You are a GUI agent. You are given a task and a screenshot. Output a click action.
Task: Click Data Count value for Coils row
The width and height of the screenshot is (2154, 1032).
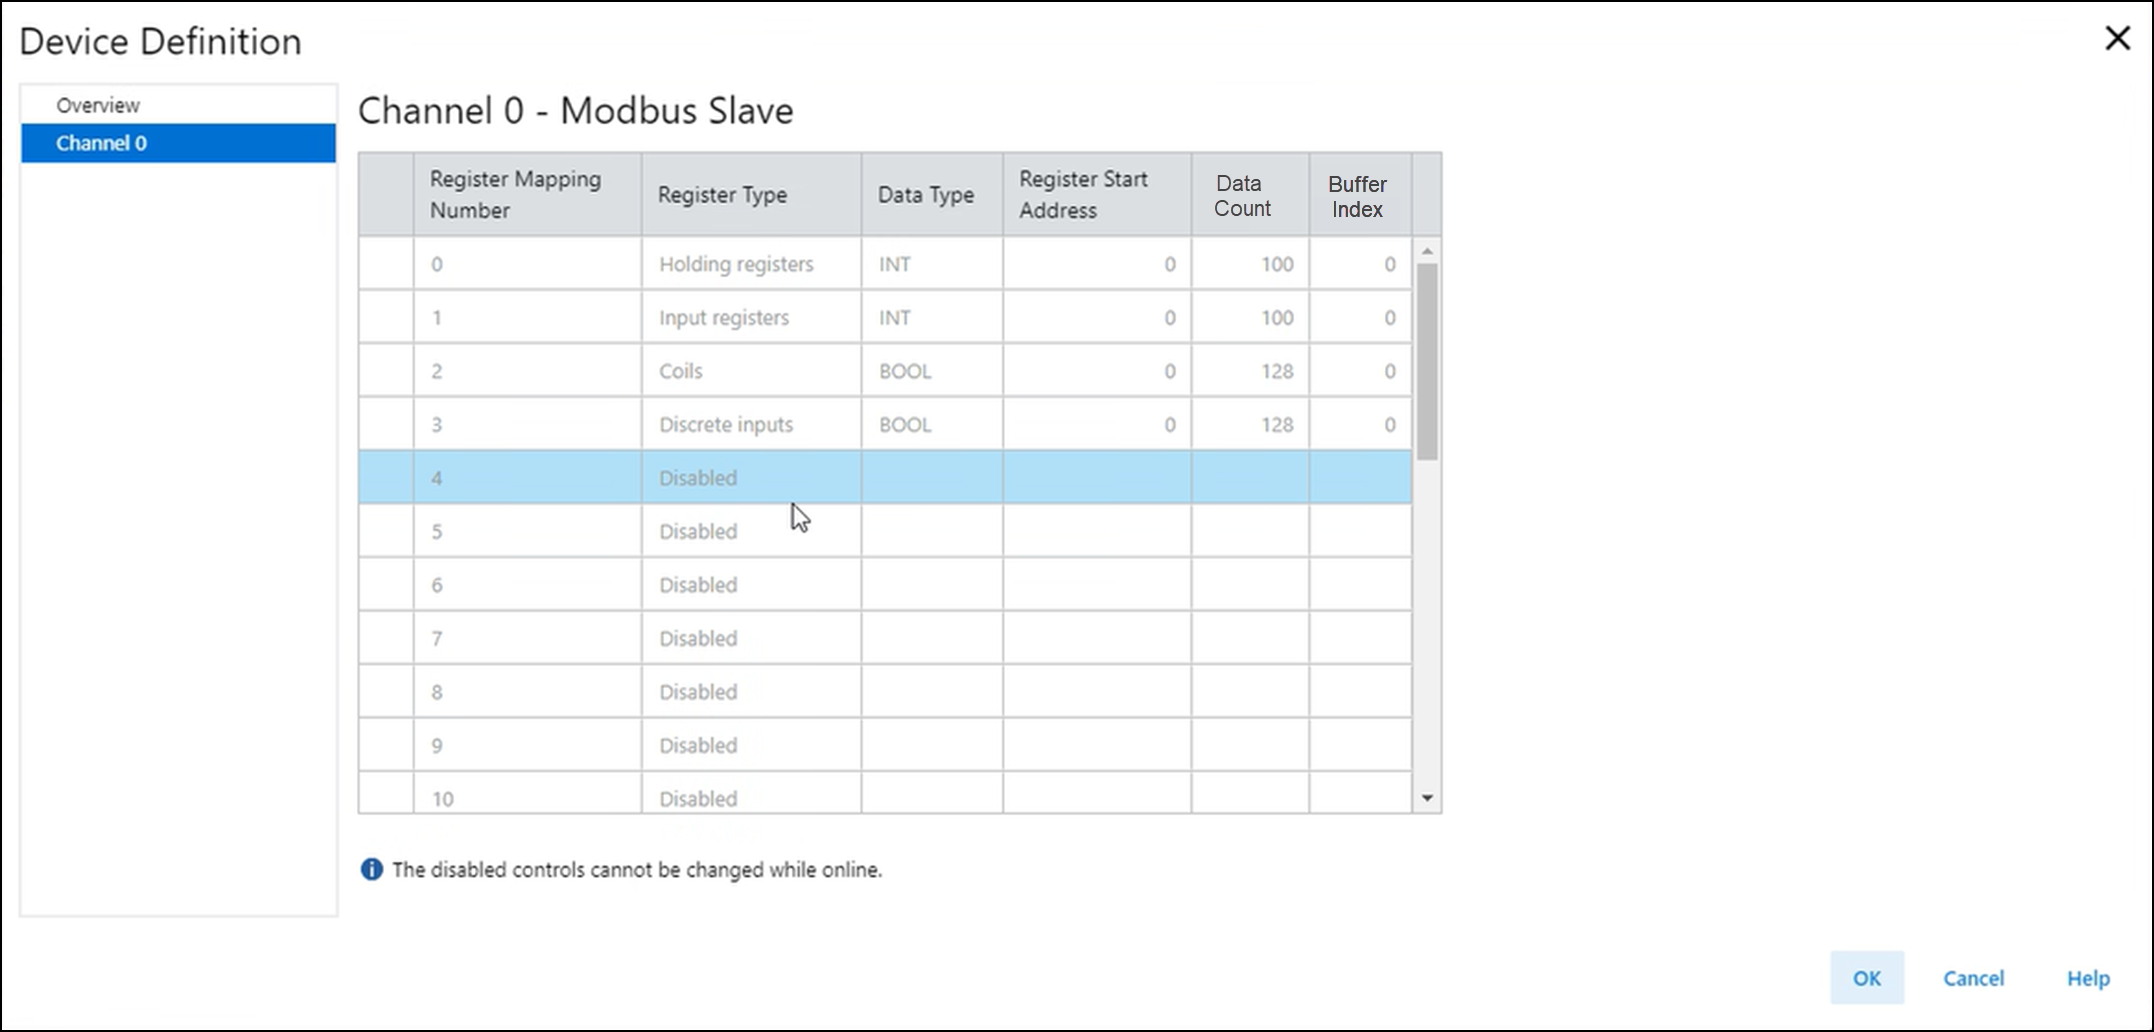coord(1249,371)
